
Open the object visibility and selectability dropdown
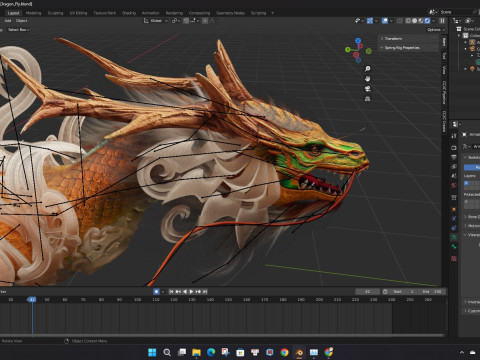(359, 21)
